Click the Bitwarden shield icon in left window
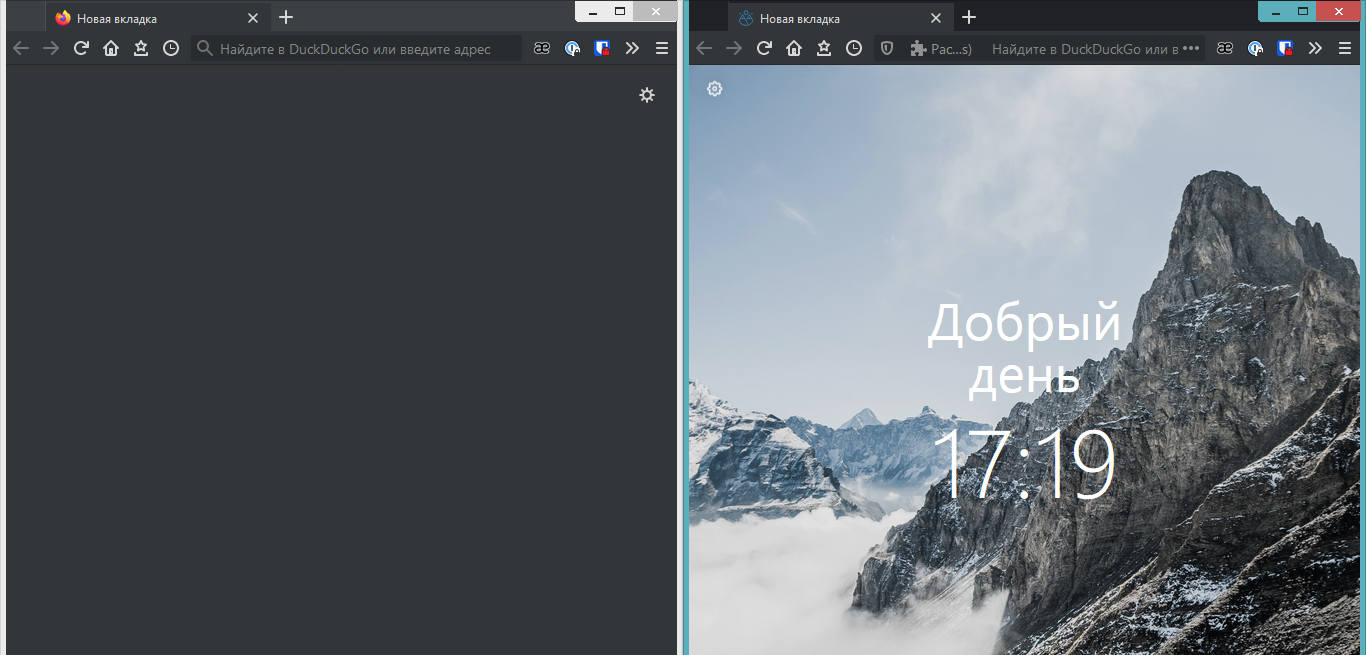1366x655 pixels. (602, 48)
